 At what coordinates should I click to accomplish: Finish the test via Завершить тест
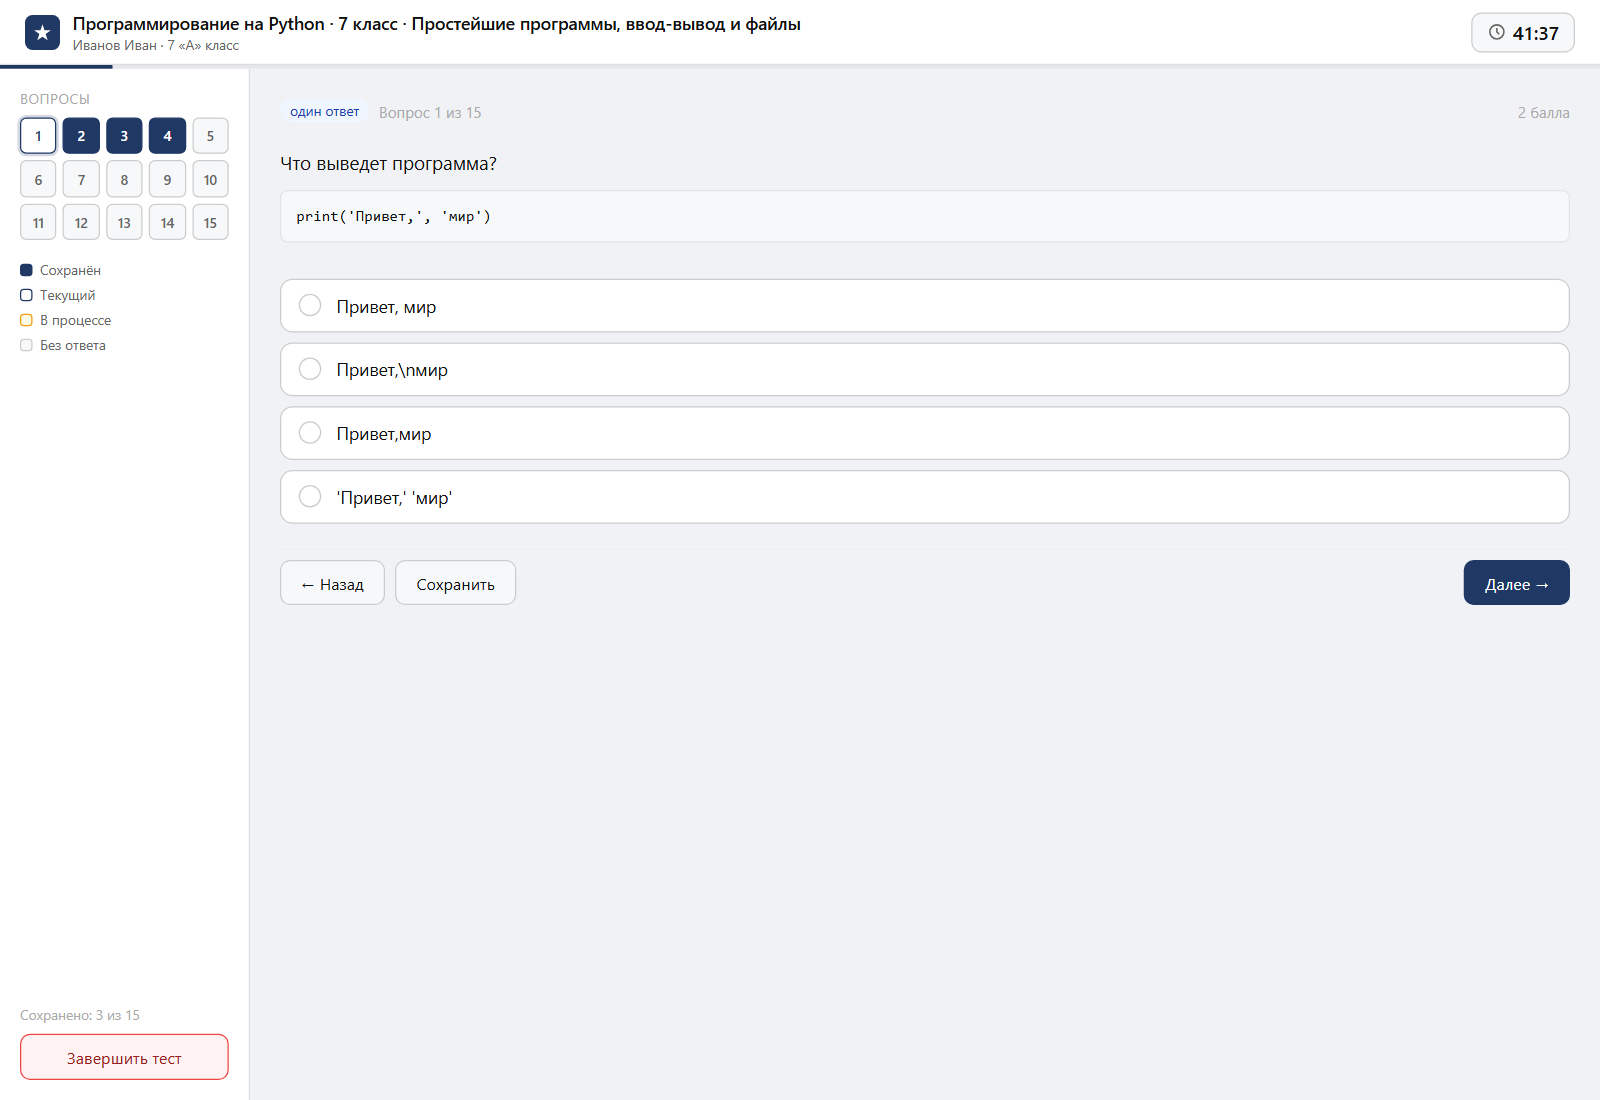tap(124, 1057)
